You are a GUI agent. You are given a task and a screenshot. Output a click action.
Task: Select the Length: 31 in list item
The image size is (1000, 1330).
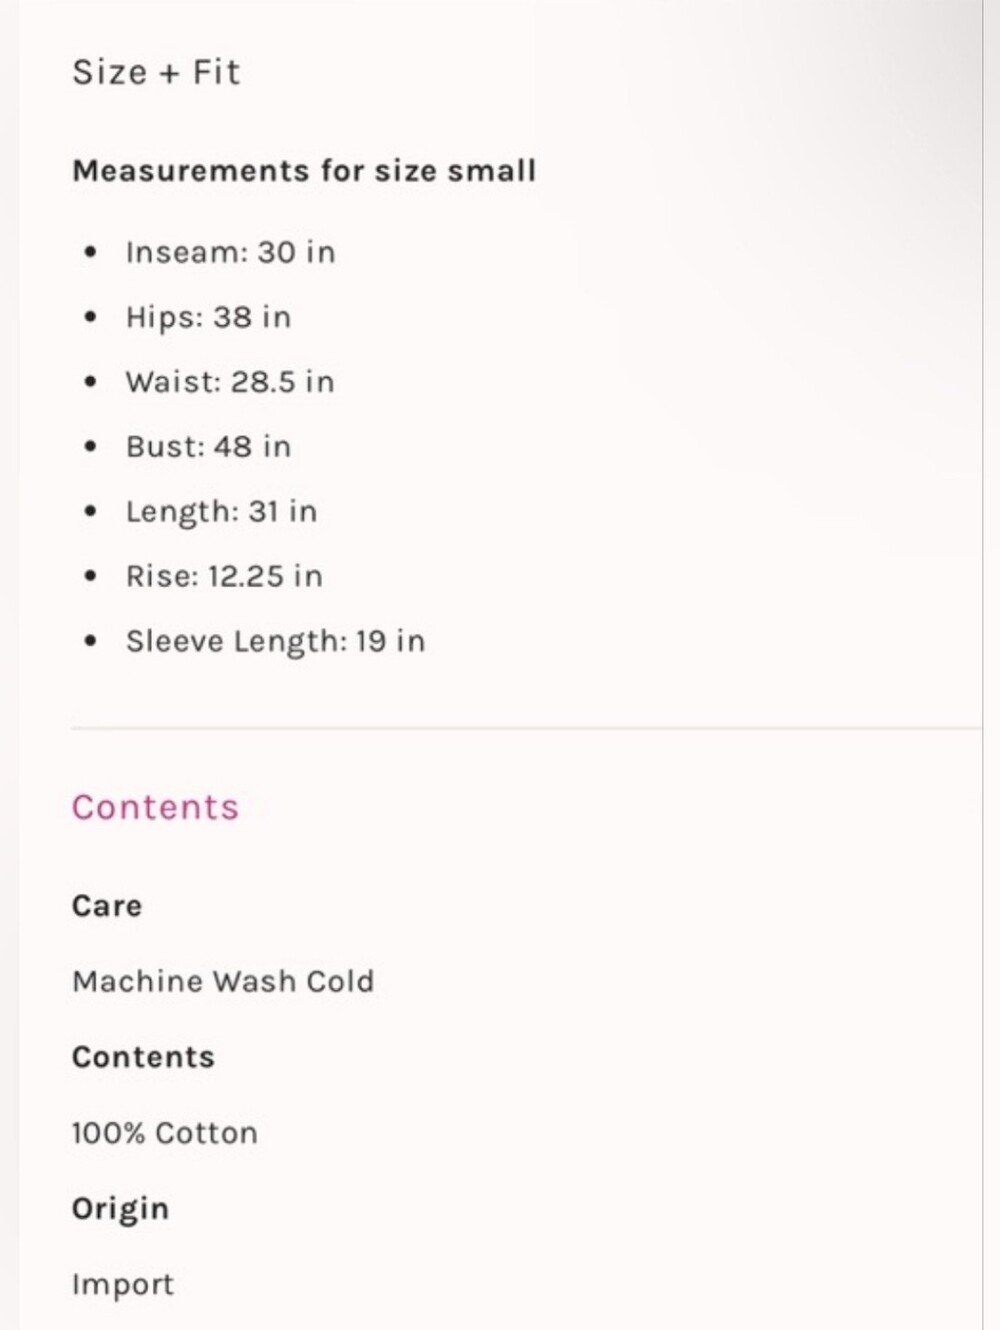(x=221, y=512)
